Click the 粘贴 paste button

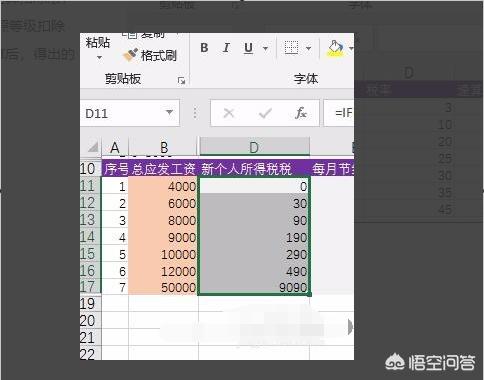98,42
